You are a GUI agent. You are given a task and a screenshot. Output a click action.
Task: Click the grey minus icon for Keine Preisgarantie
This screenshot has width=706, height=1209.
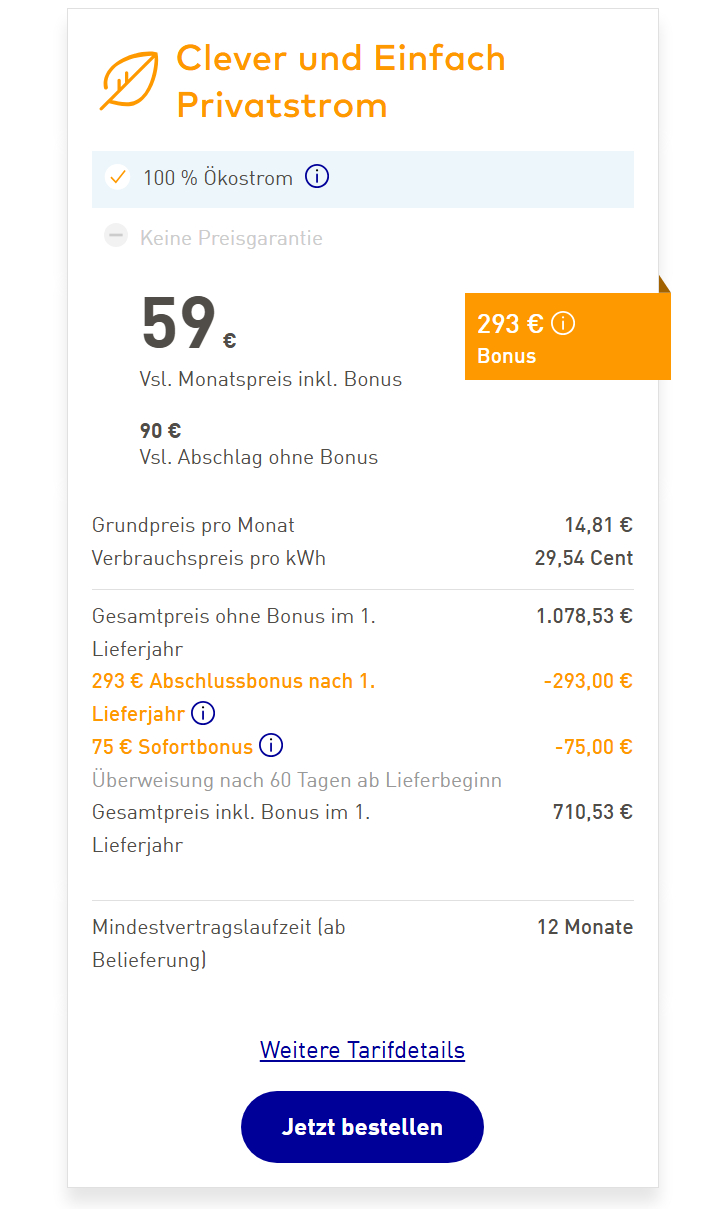(x=117, y=237)
